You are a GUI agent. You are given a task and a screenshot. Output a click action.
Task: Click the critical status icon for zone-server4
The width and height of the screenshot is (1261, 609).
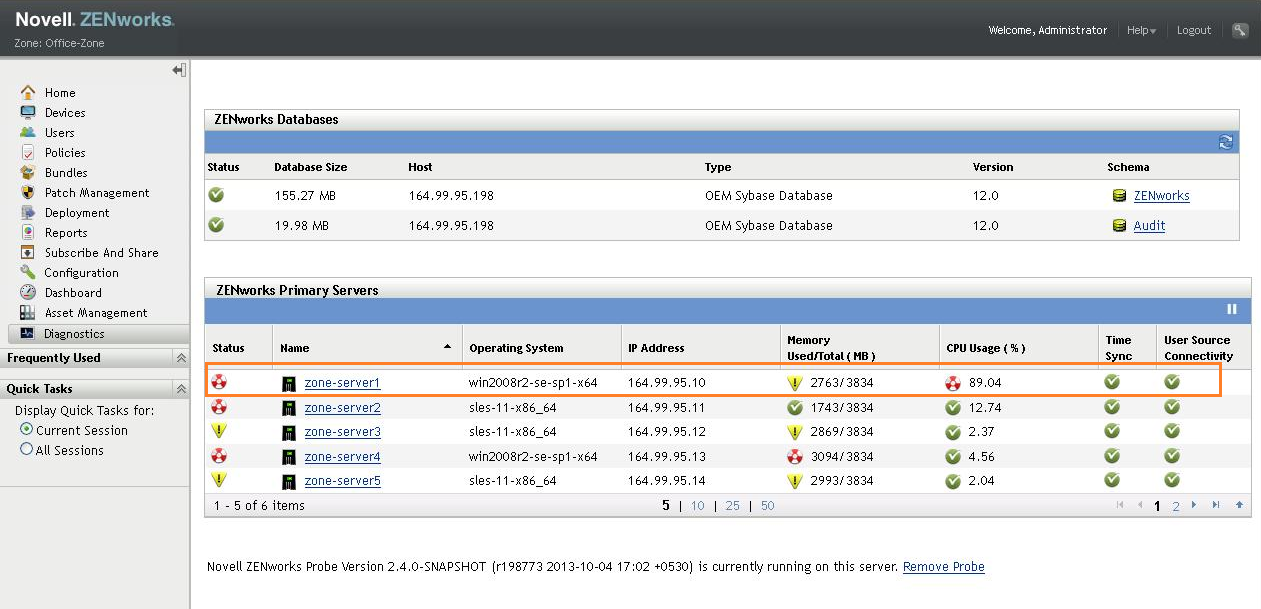[x=219, y=457]
